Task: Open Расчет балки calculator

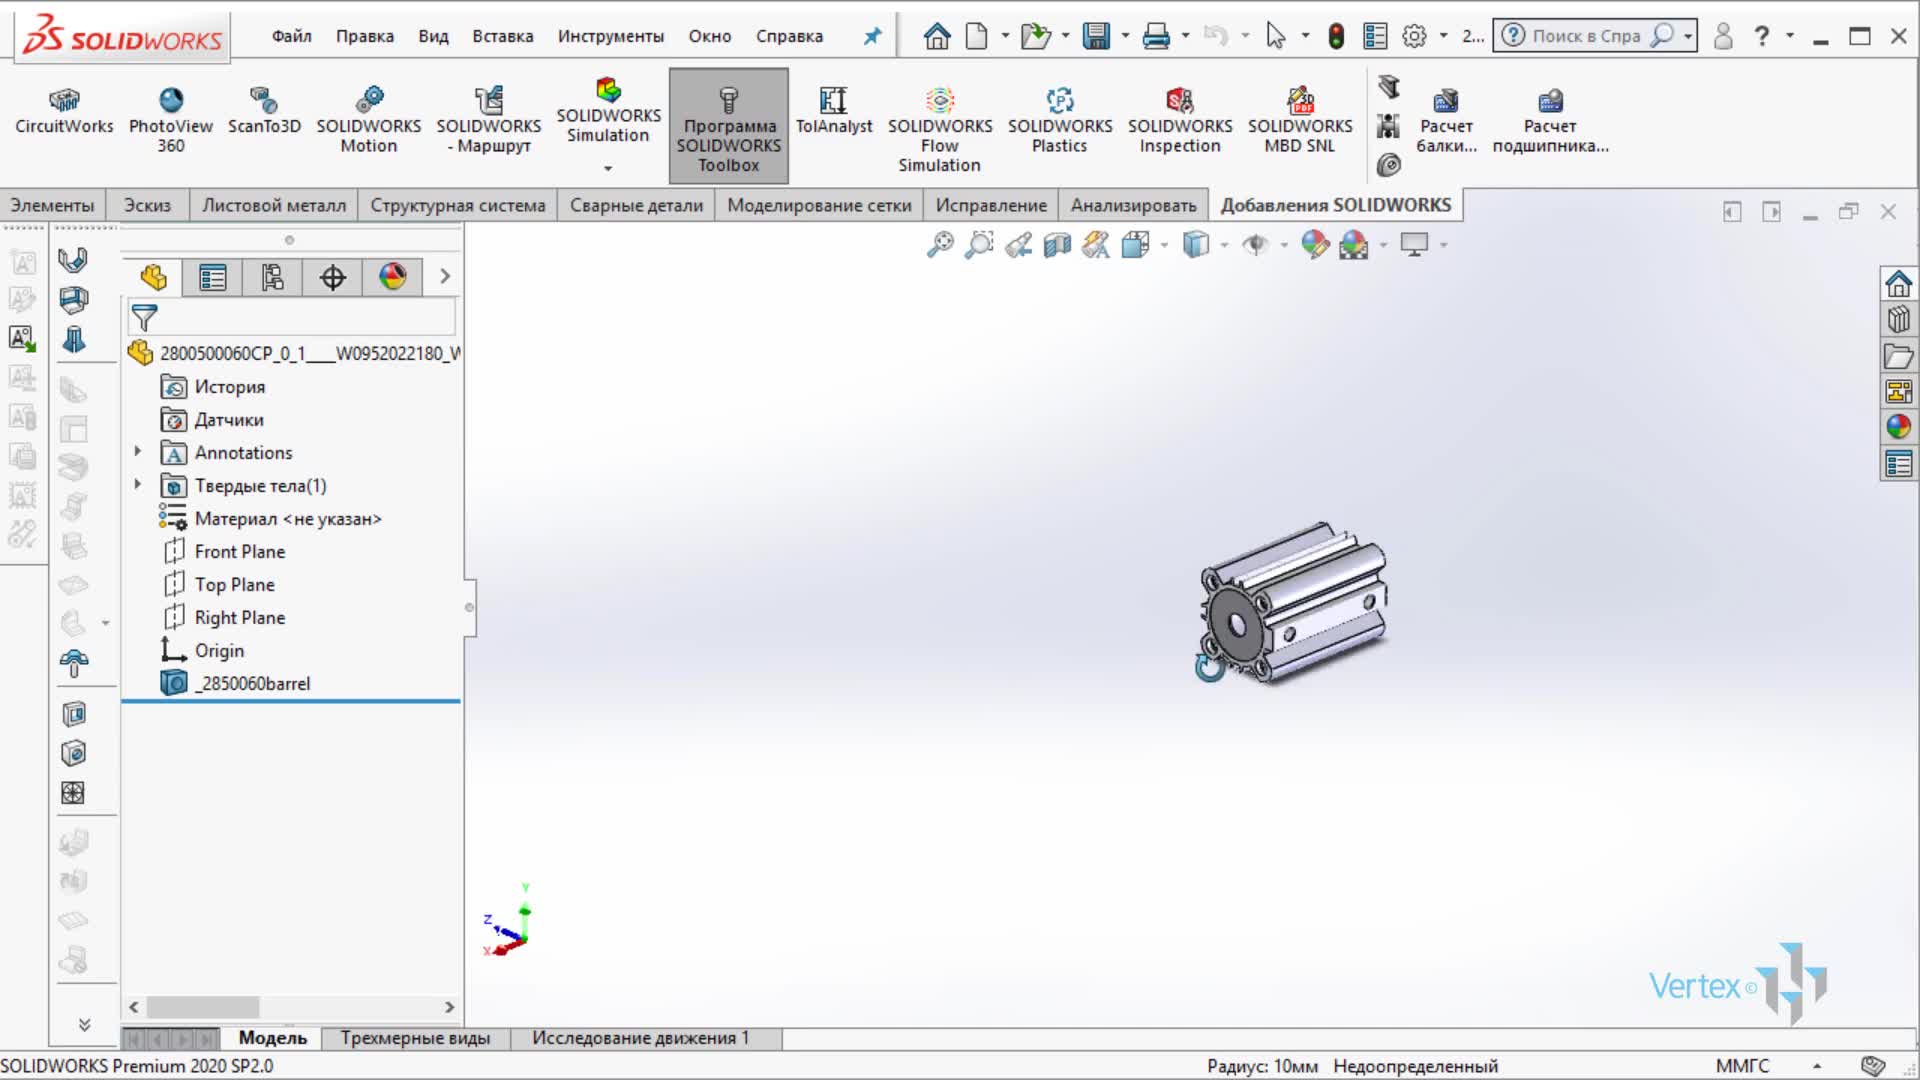Action: click(1446, 120)
